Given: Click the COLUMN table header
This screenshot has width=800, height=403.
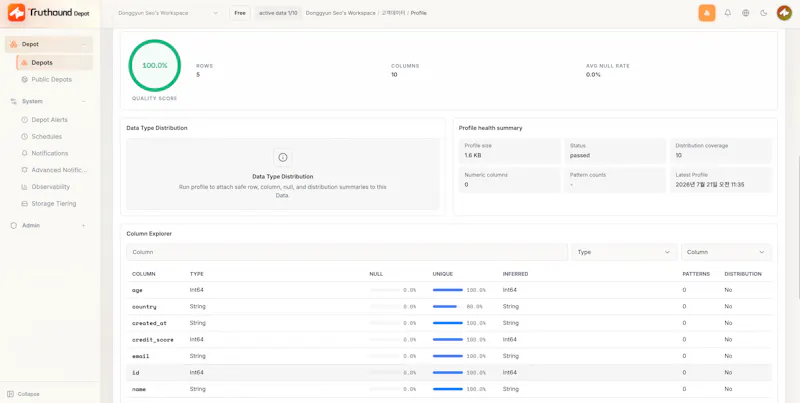Looking at the screenshot, I should (x=143, y=274).
